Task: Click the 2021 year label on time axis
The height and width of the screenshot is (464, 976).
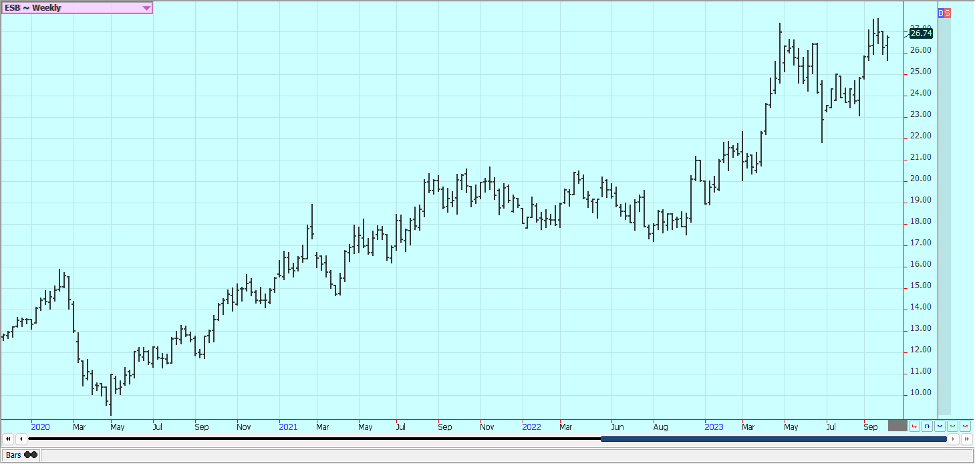Action: click(288, 427)
